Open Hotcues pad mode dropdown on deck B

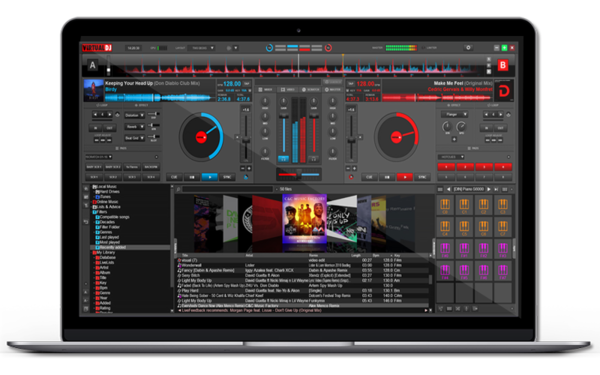click(x=451, y=157)
